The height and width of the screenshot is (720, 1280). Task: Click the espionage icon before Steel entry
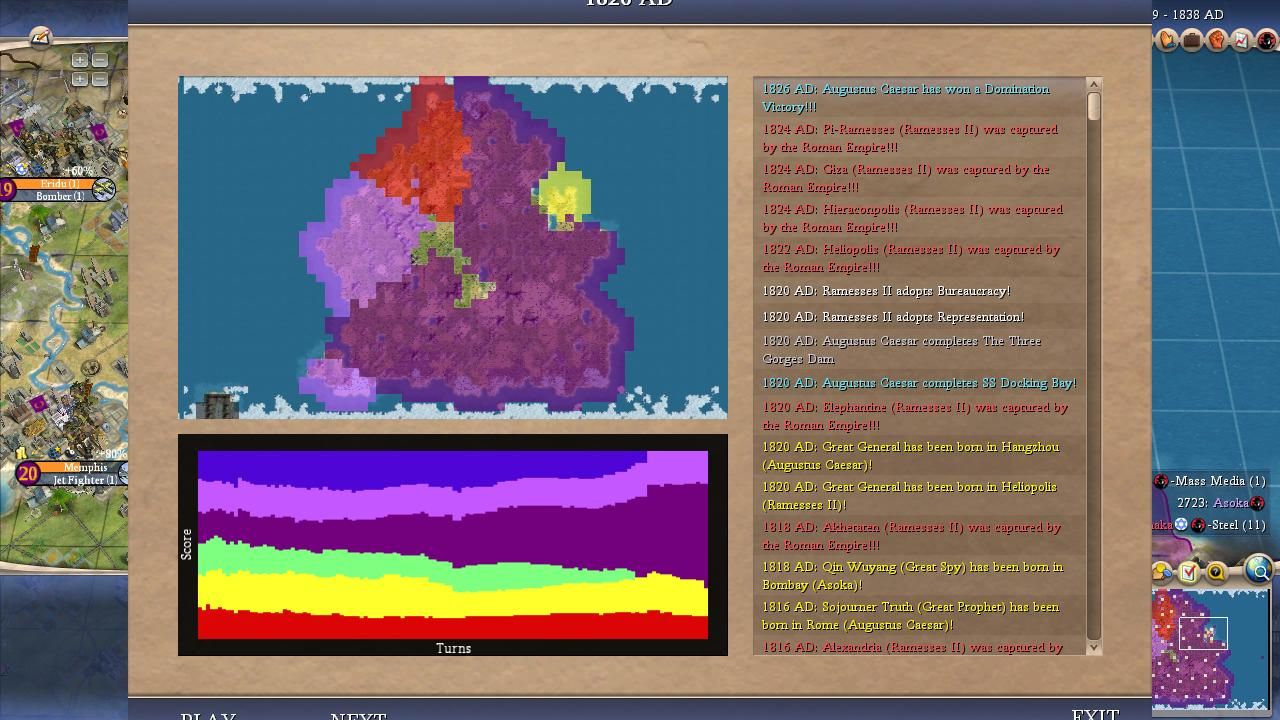tap(1198, 525)
